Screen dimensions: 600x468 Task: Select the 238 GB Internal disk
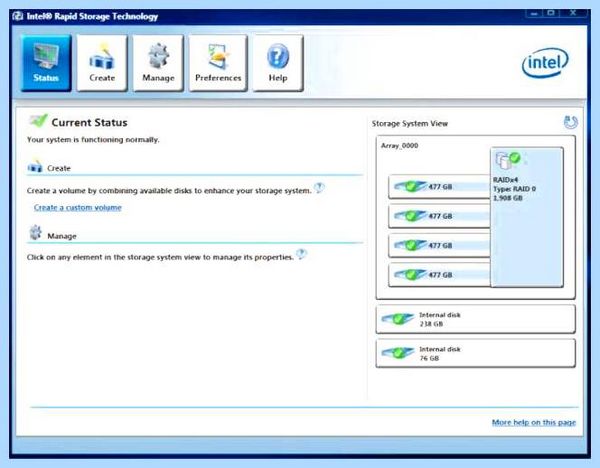[476, 319]
